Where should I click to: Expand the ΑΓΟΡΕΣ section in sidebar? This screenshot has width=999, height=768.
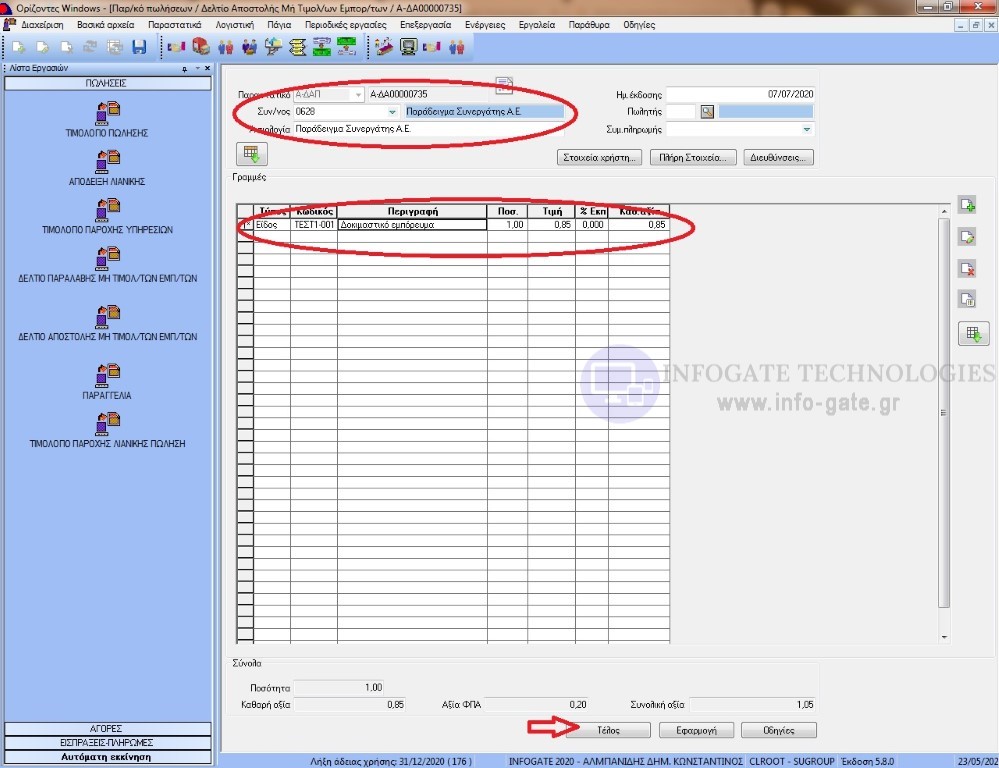tap(107, 729)
